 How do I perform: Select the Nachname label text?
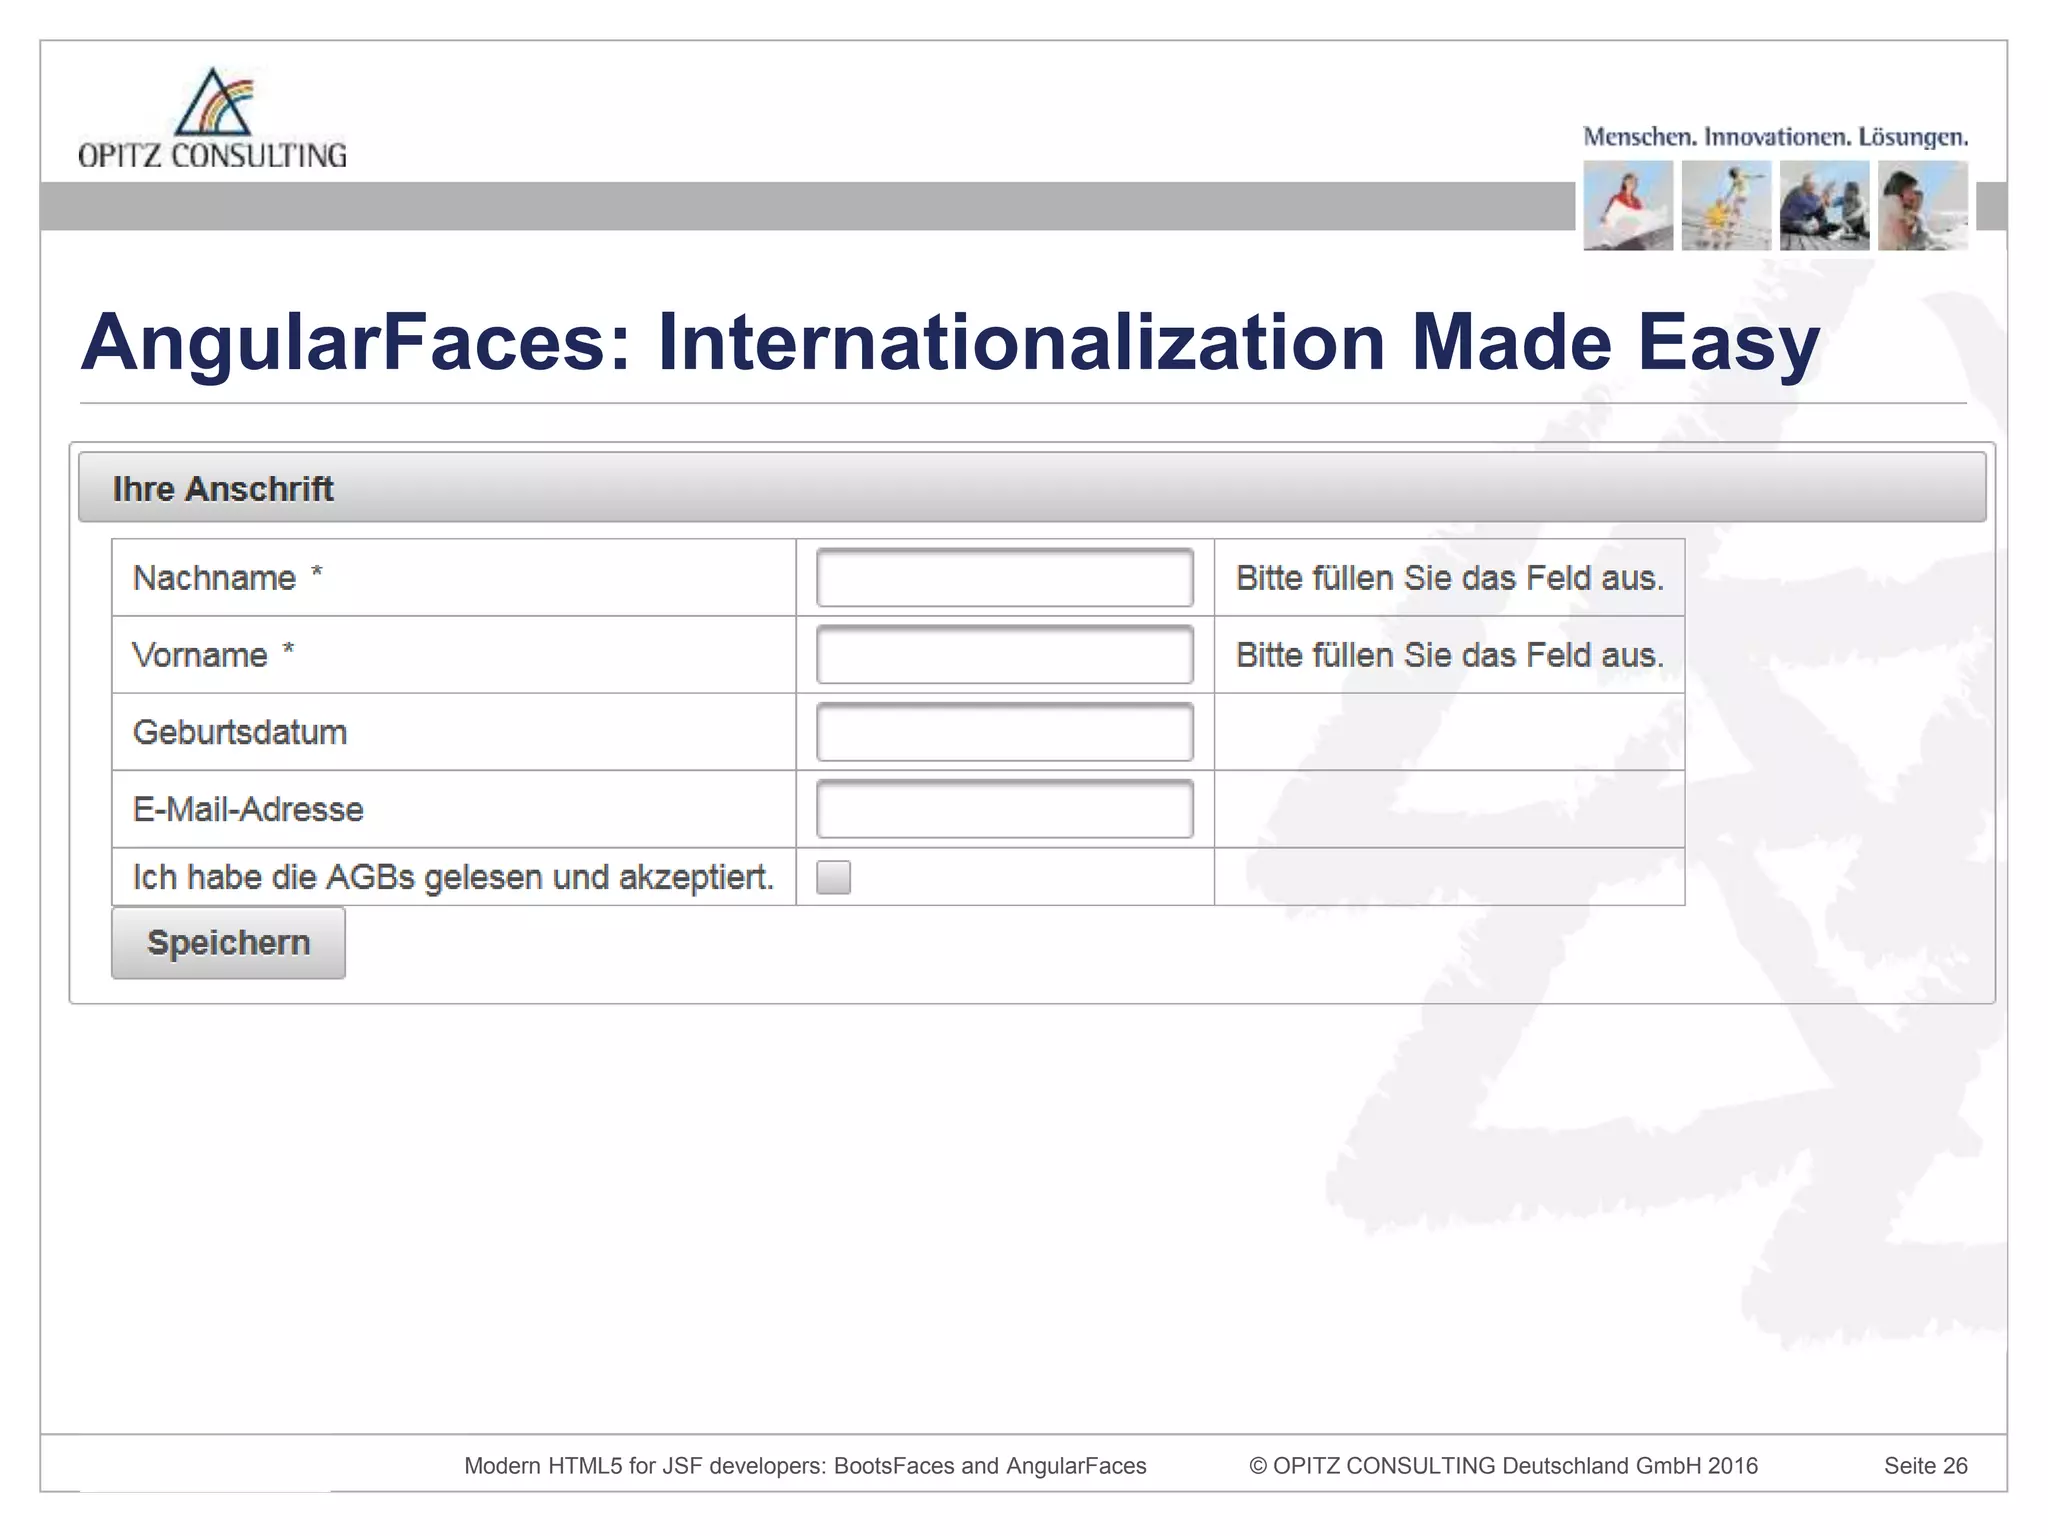click(214, 578)
